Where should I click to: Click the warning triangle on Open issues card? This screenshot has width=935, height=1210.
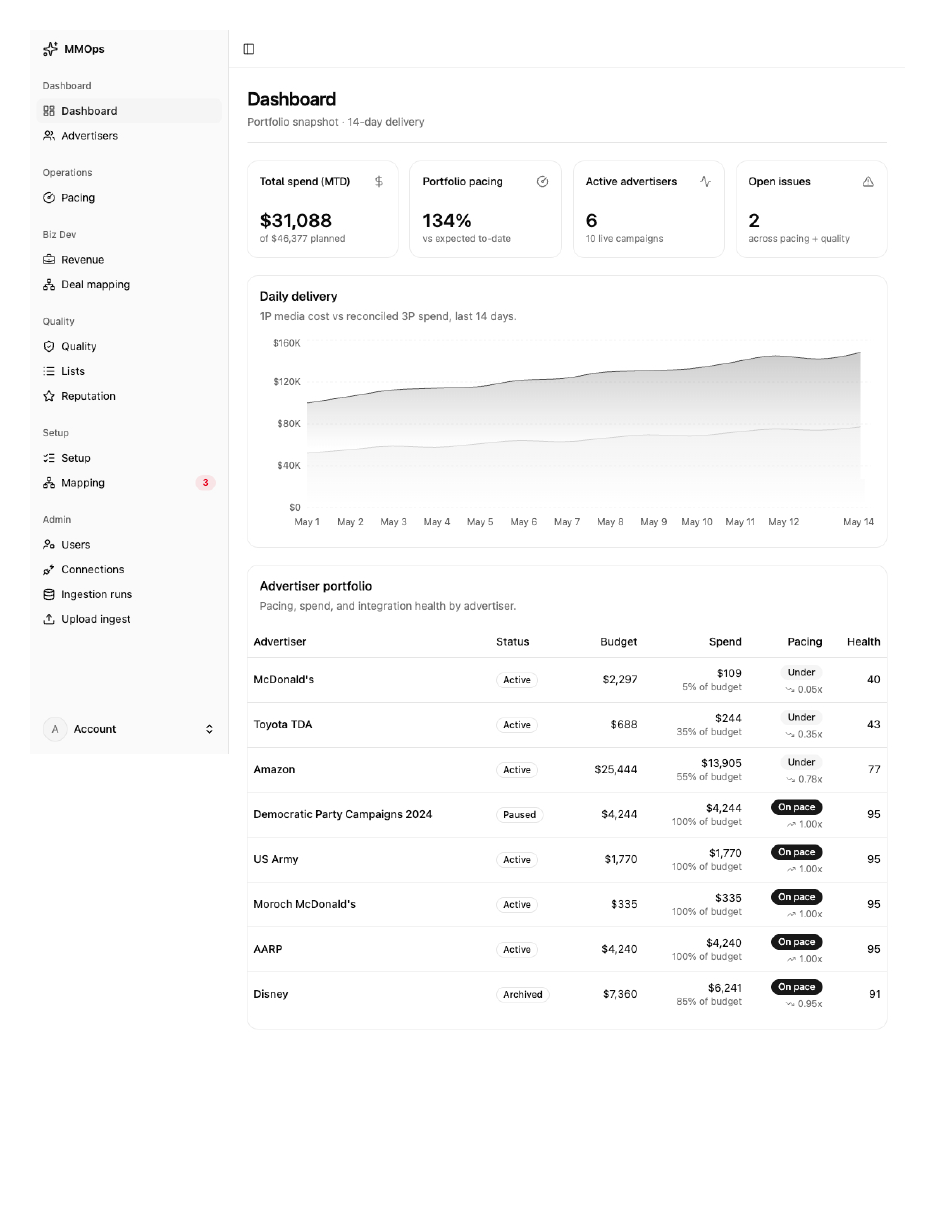868,182
